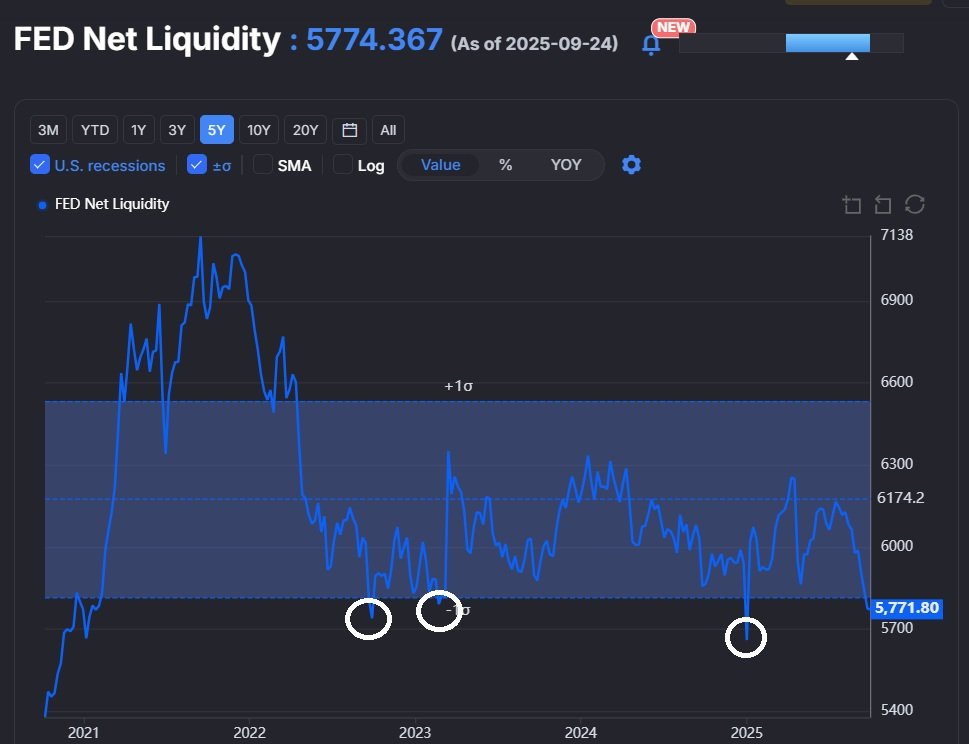Click the alerts bell icon

tap(651, 44)
